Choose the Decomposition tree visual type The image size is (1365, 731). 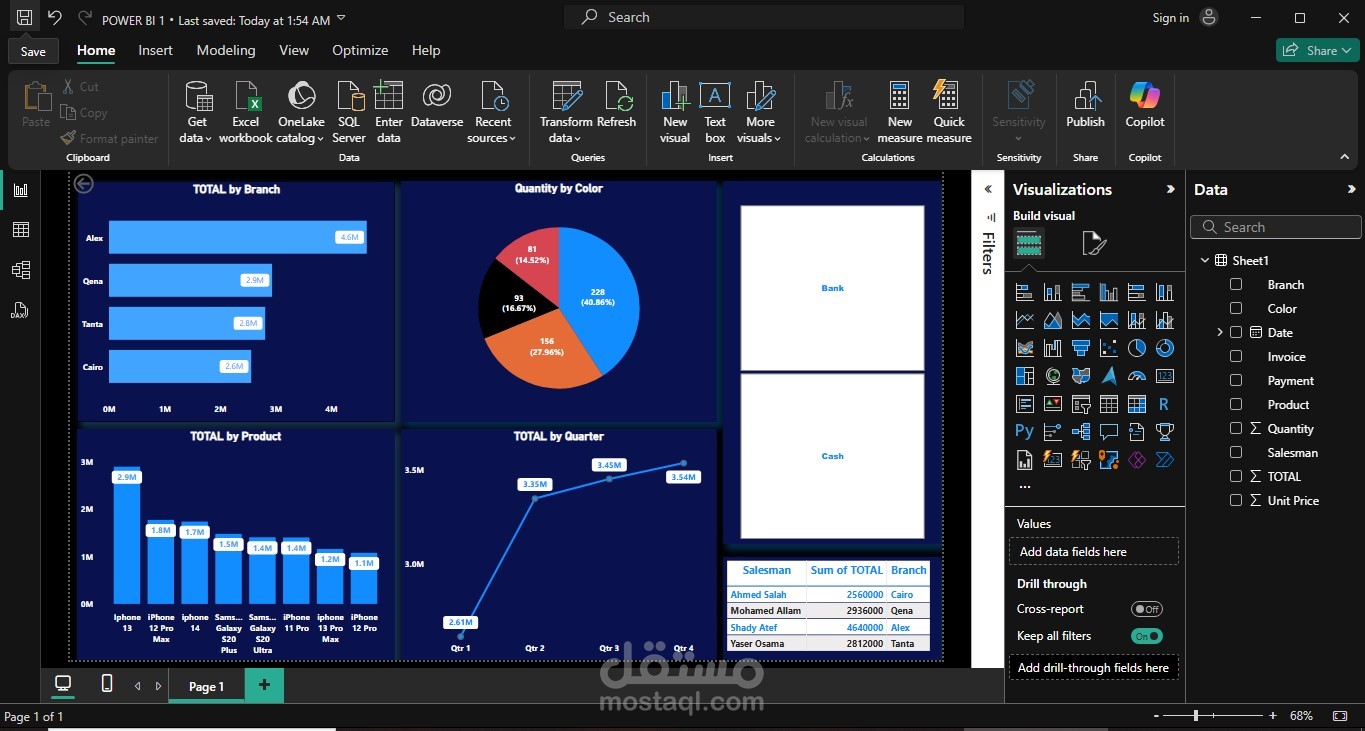click(1081, 432)
